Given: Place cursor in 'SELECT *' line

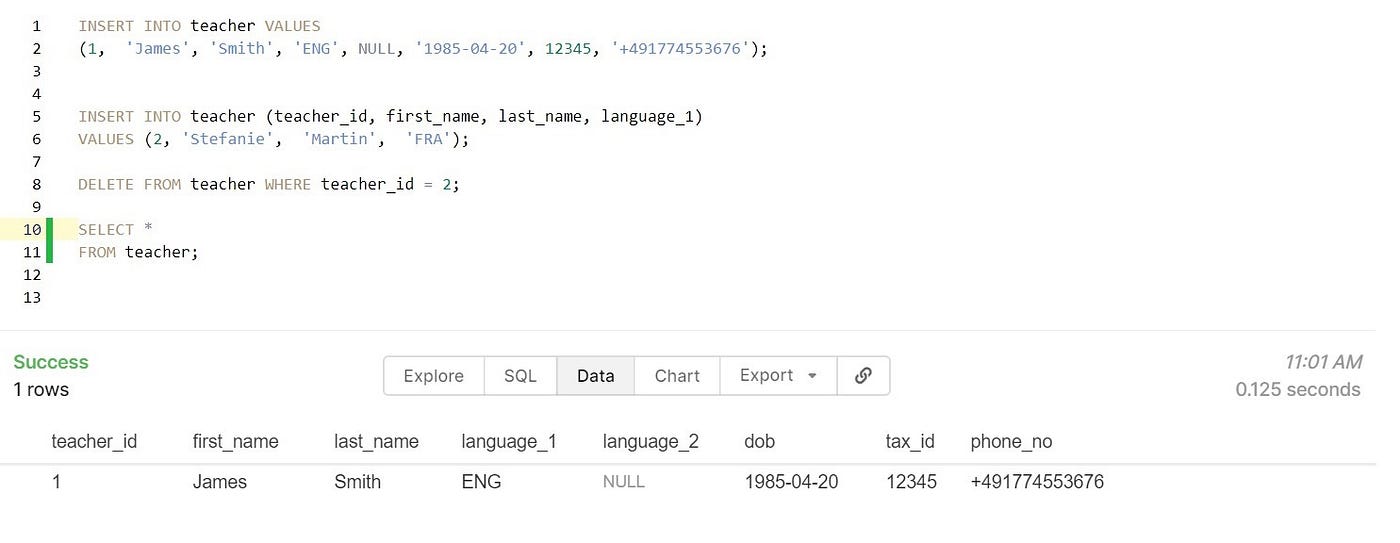Looking at the screenshot, I should [x=115, y=229].
